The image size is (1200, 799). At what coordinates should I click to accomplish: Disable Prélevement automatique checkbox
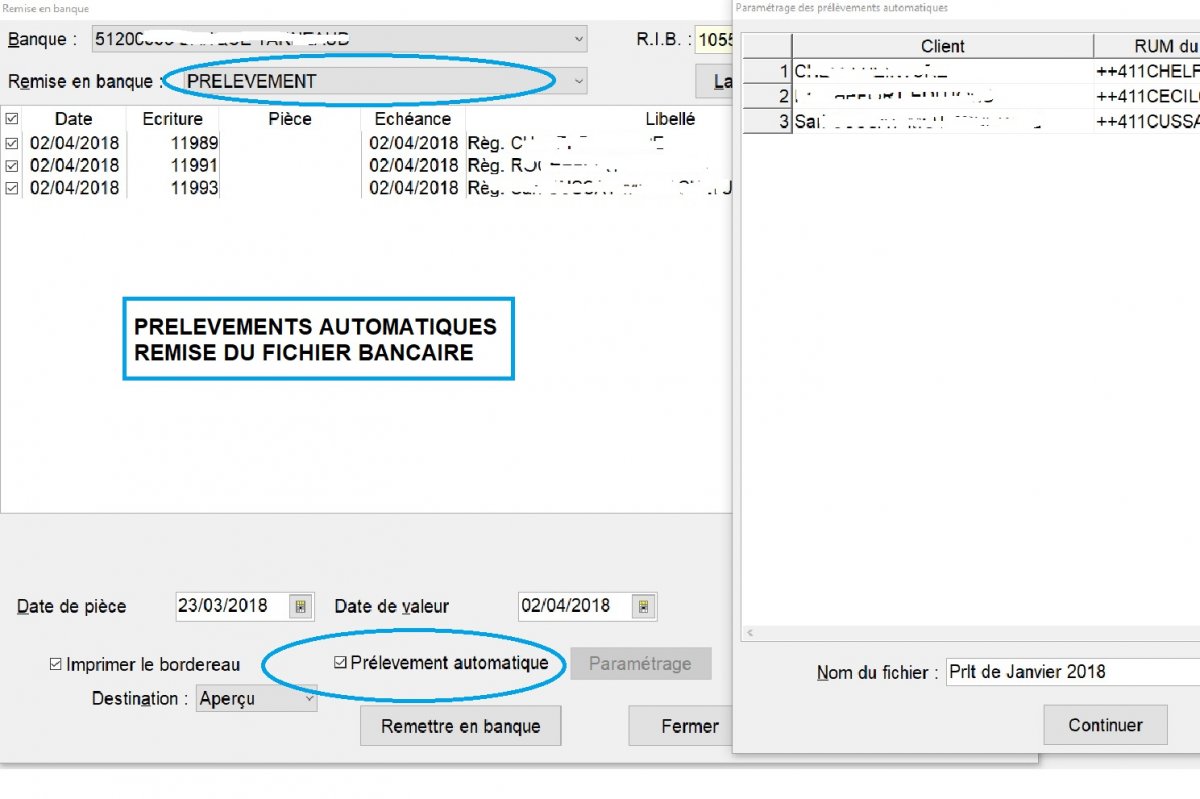[x=341, y=662]
